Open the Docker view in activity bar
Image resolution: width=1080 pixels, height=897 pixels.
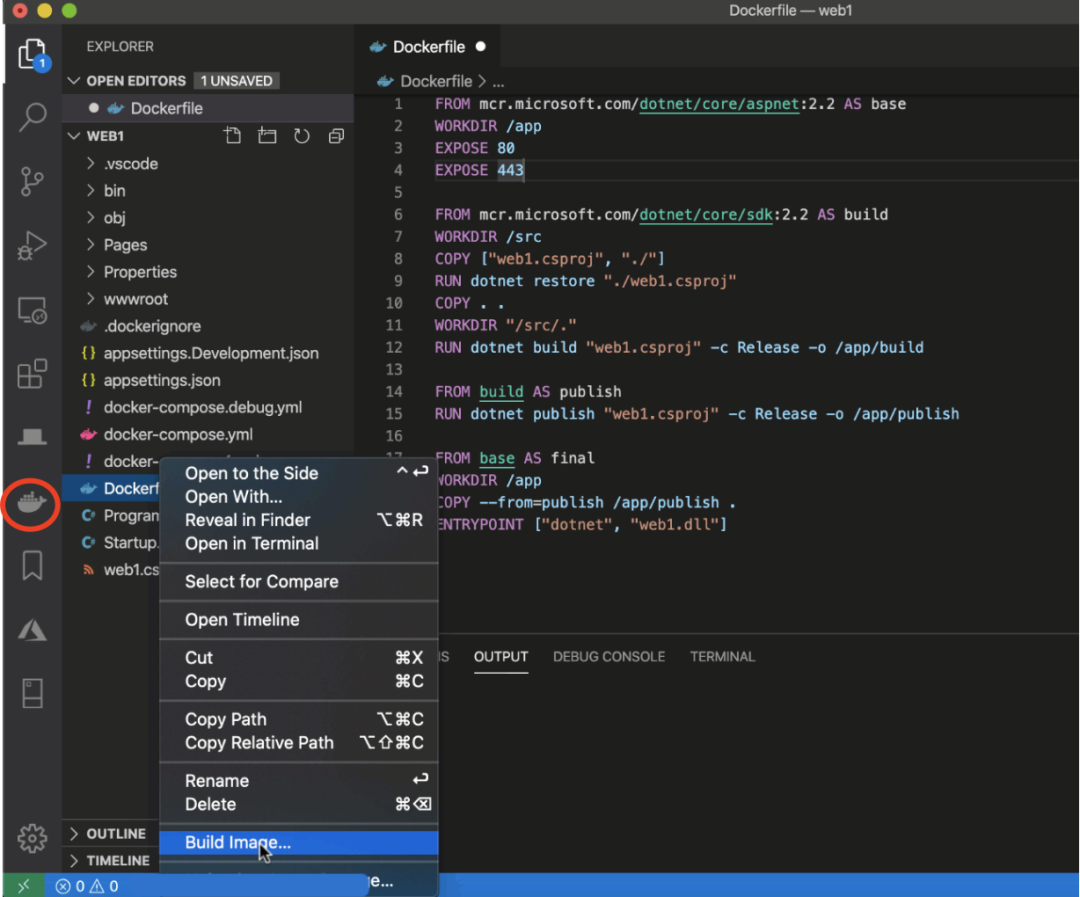click(32, 502)
